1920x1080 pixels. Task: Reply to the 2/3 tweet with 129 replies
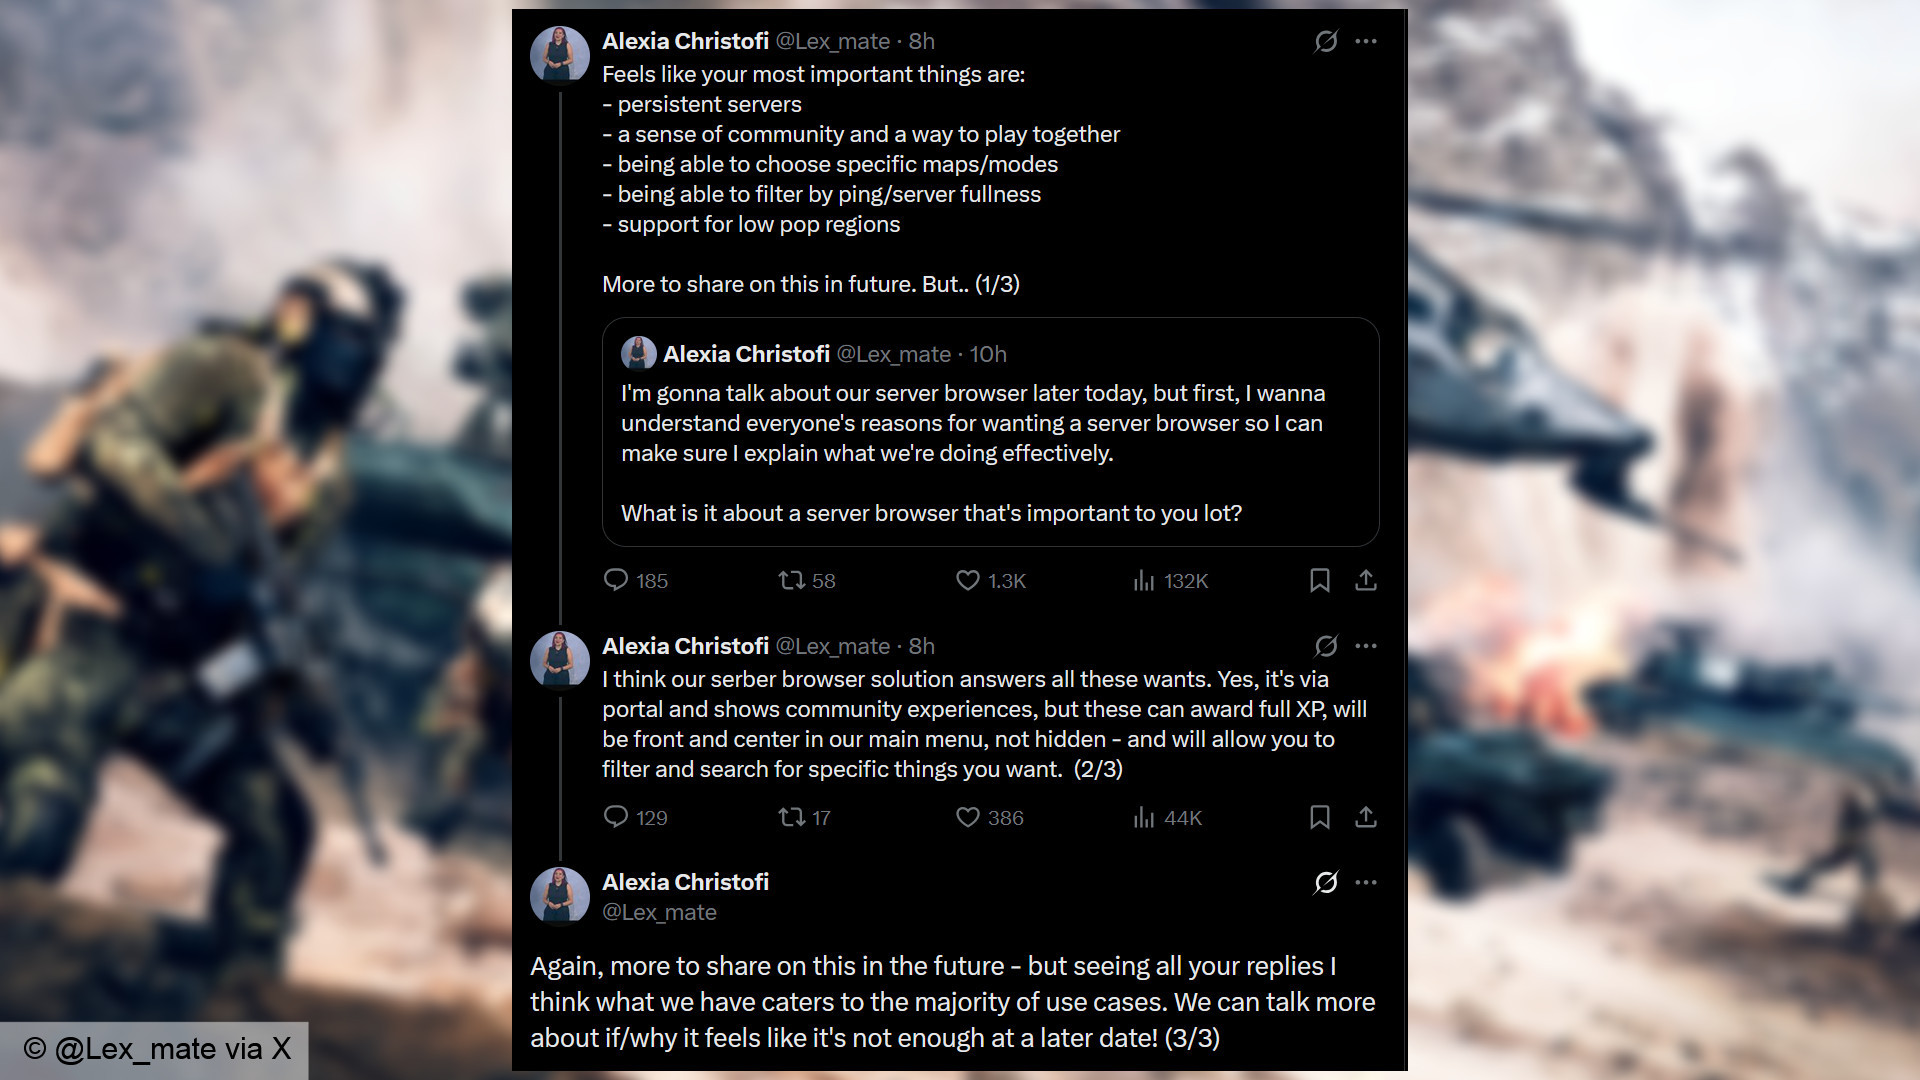616,817
